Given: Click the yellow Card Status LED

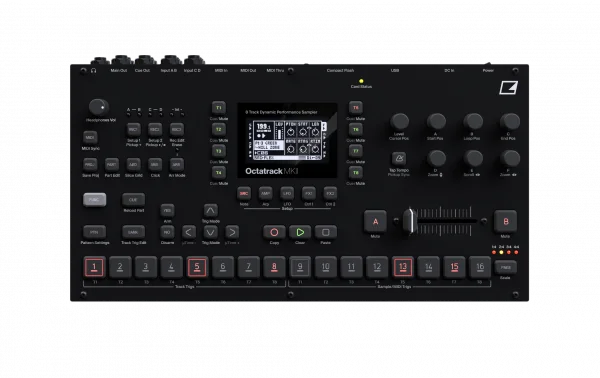Looking at the screenshot, I should coord(361,81).
